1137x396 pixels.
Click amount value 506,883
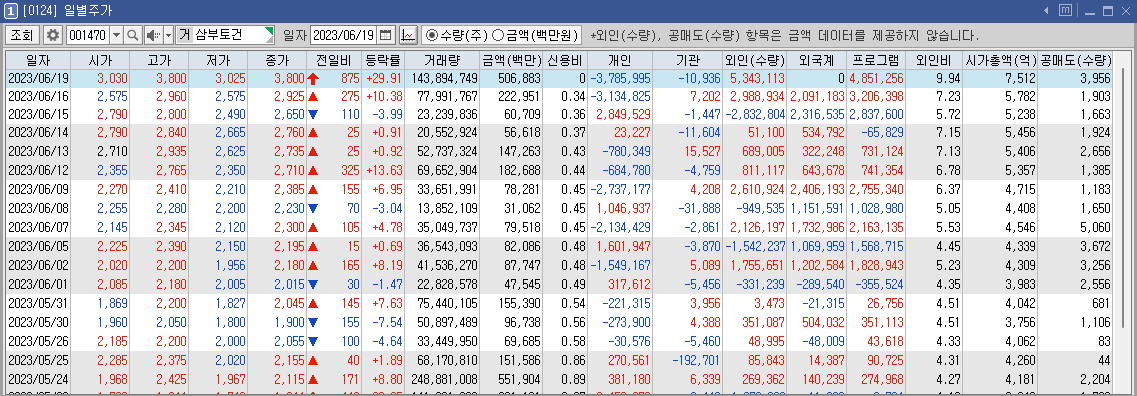tap(520, 78)
